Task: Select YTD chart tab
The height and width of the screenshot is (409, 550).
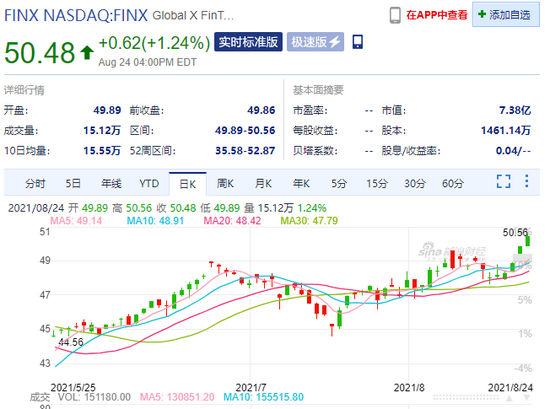Action: (x=149, y=183)
